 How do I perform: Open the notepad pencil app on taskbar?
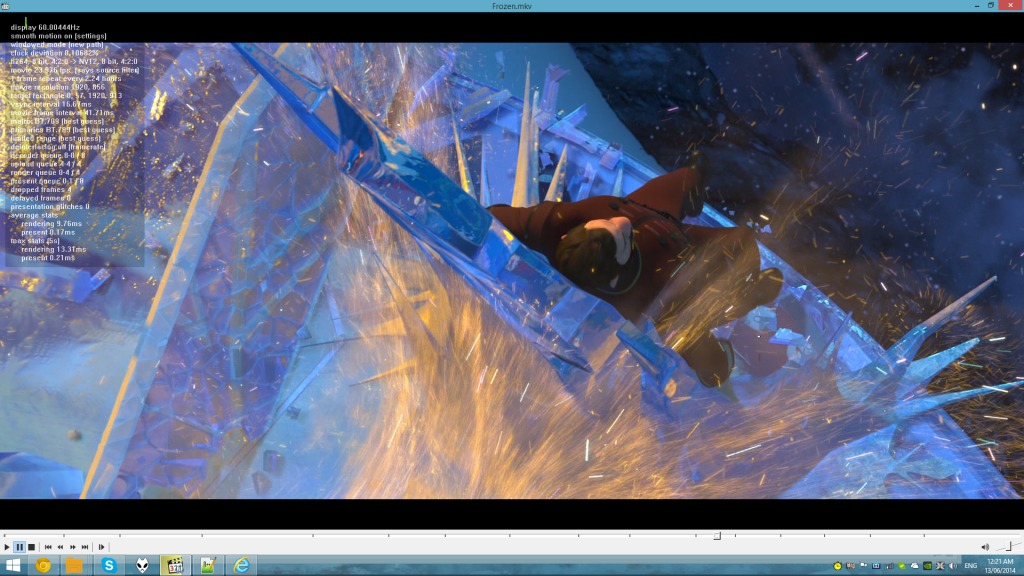(x=208, y=566)
